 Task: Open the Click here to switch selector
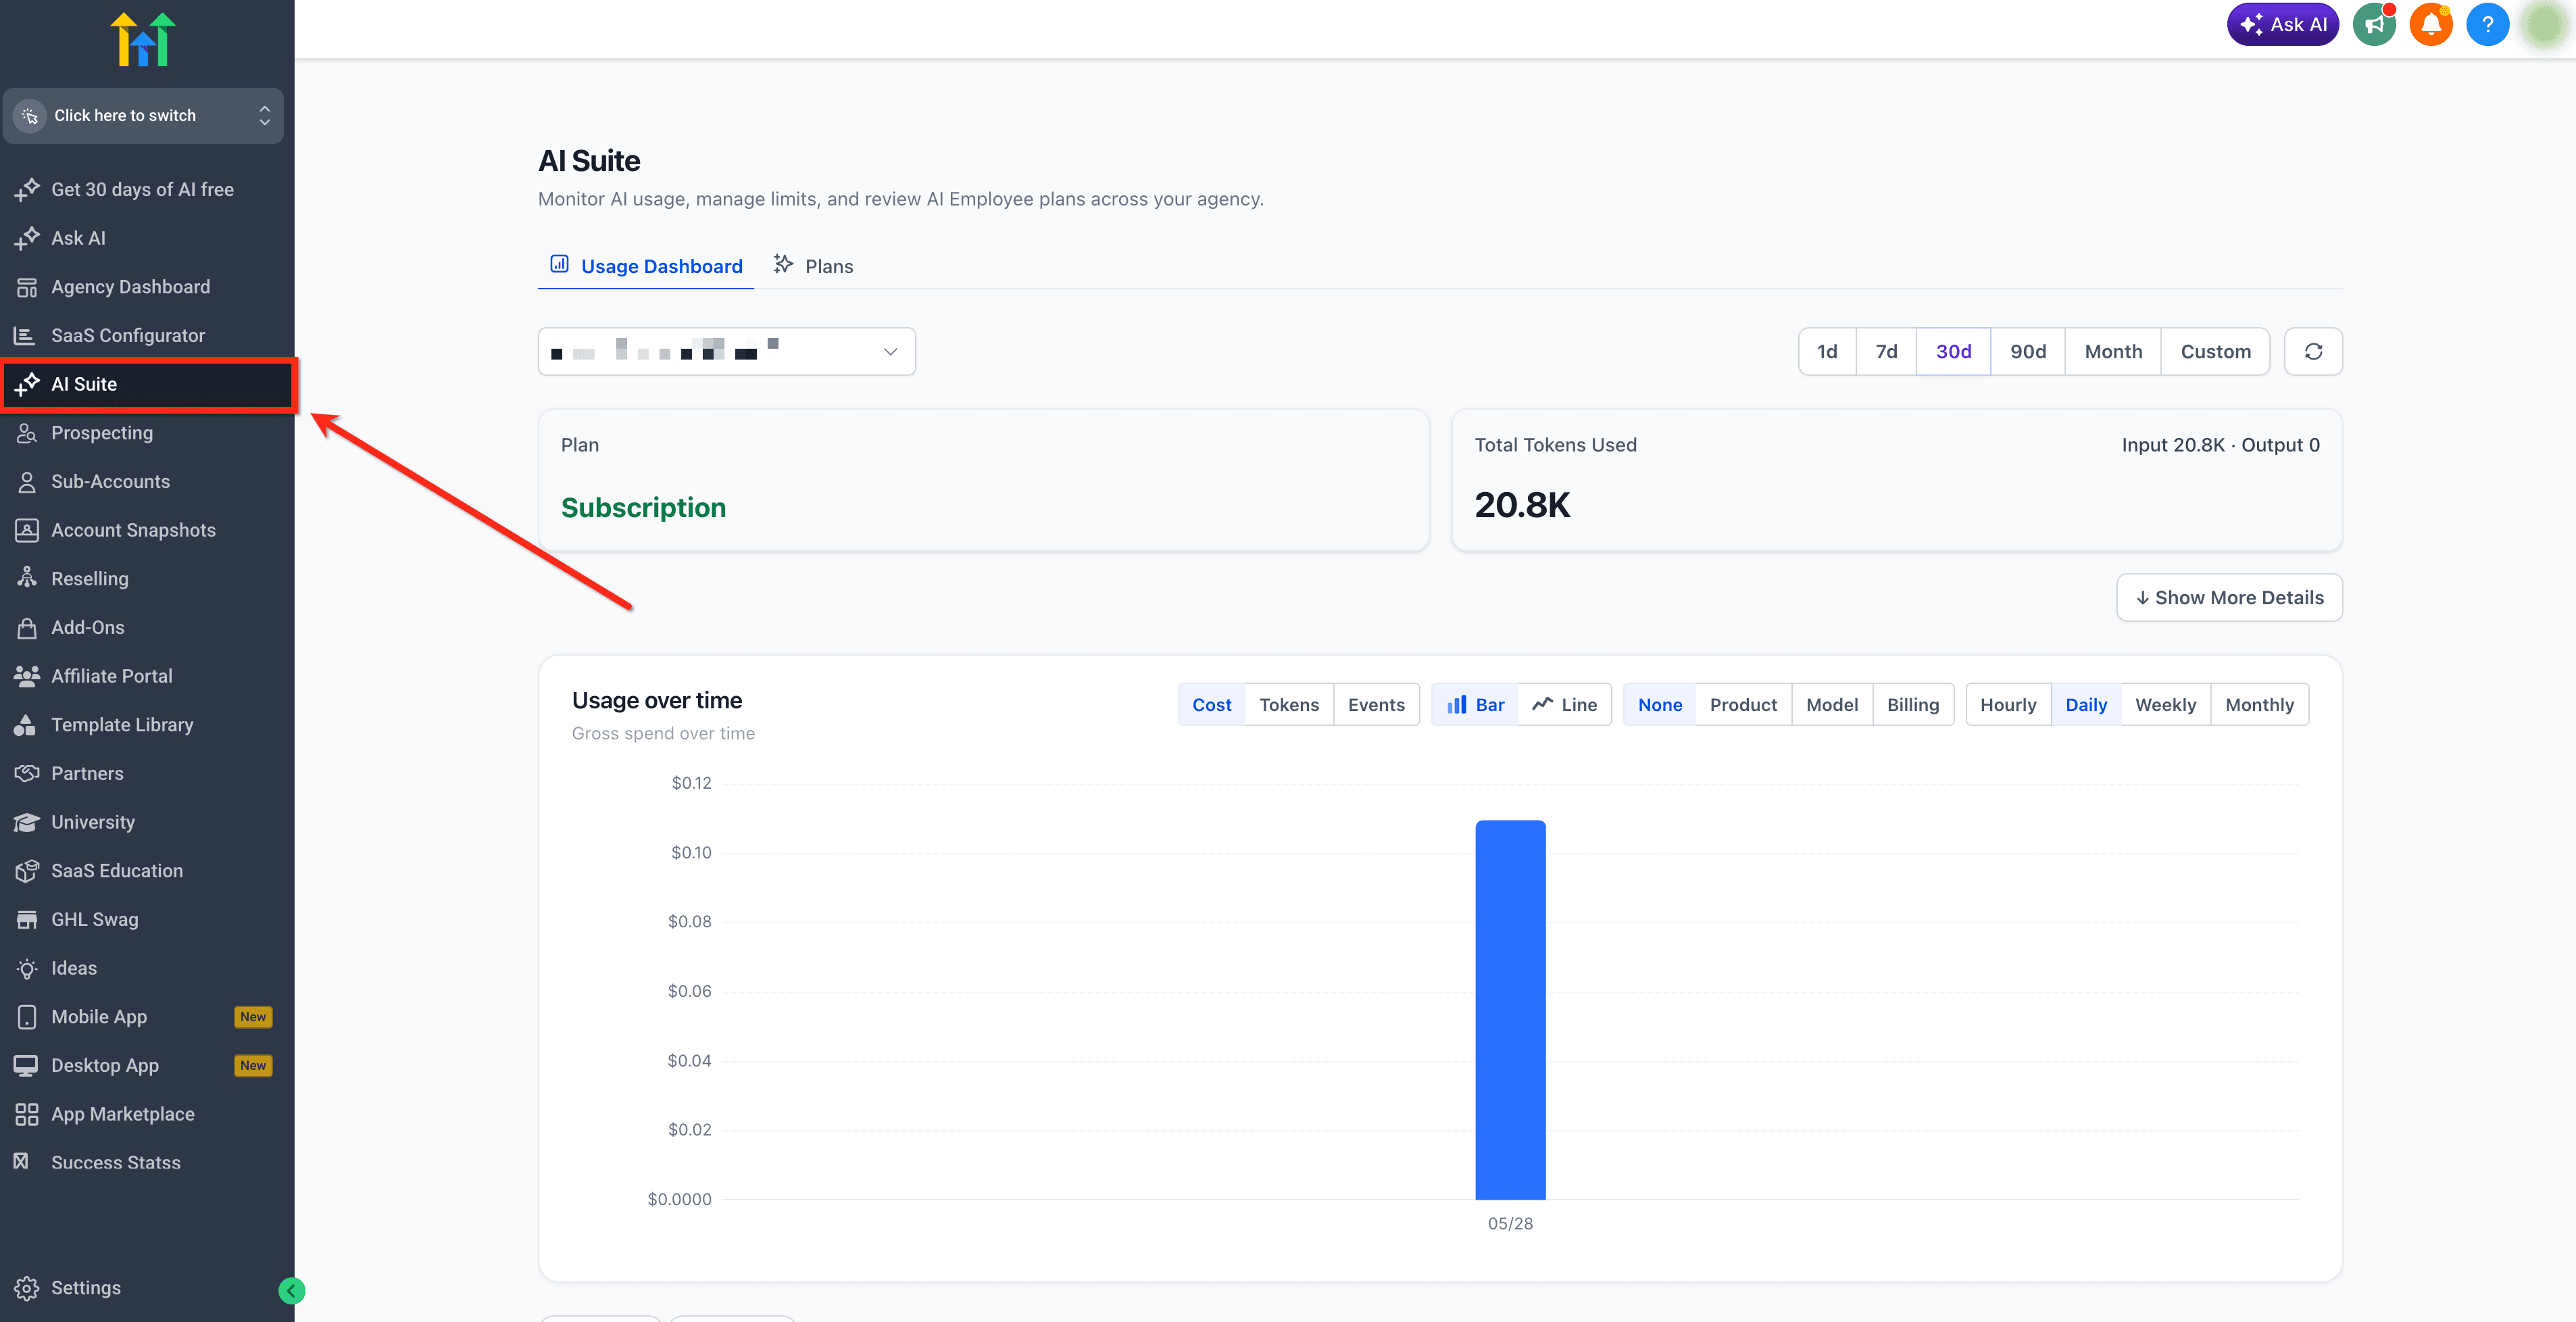point(143,116)
